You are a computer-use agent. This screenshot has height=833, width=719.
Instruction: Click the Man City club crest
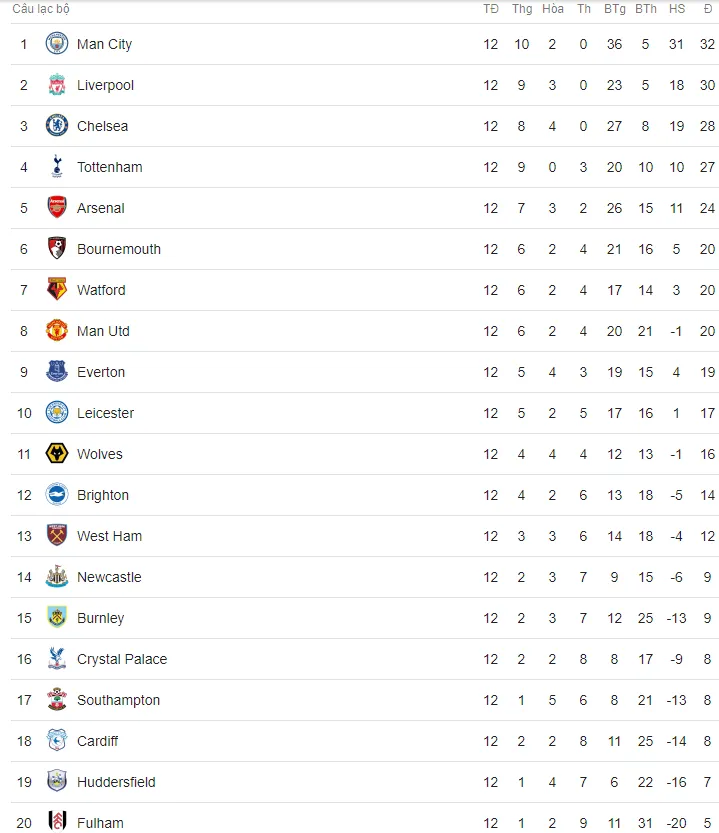pos(57,44)
